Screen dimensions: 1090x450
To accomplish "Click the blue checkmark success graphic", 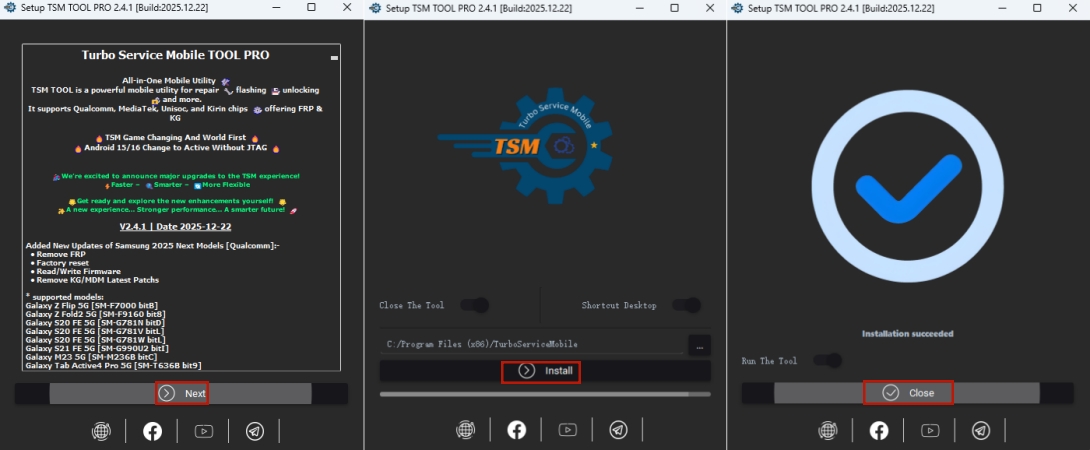I will (907, 186).
